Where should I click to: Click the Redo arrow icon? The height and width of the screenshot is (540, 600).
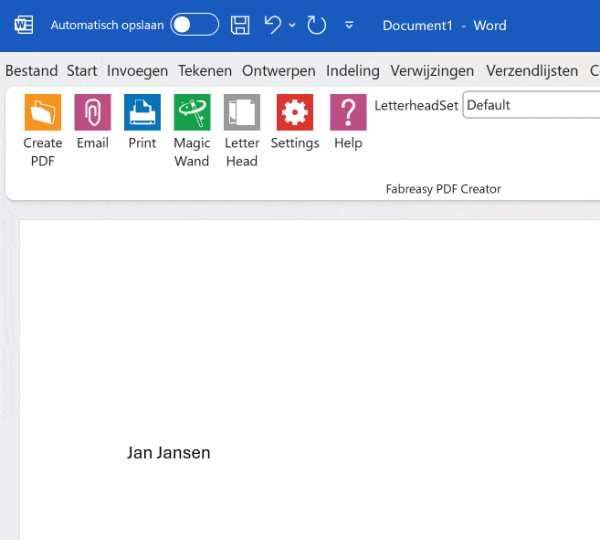pyautogui.click(x=317, y=25)
